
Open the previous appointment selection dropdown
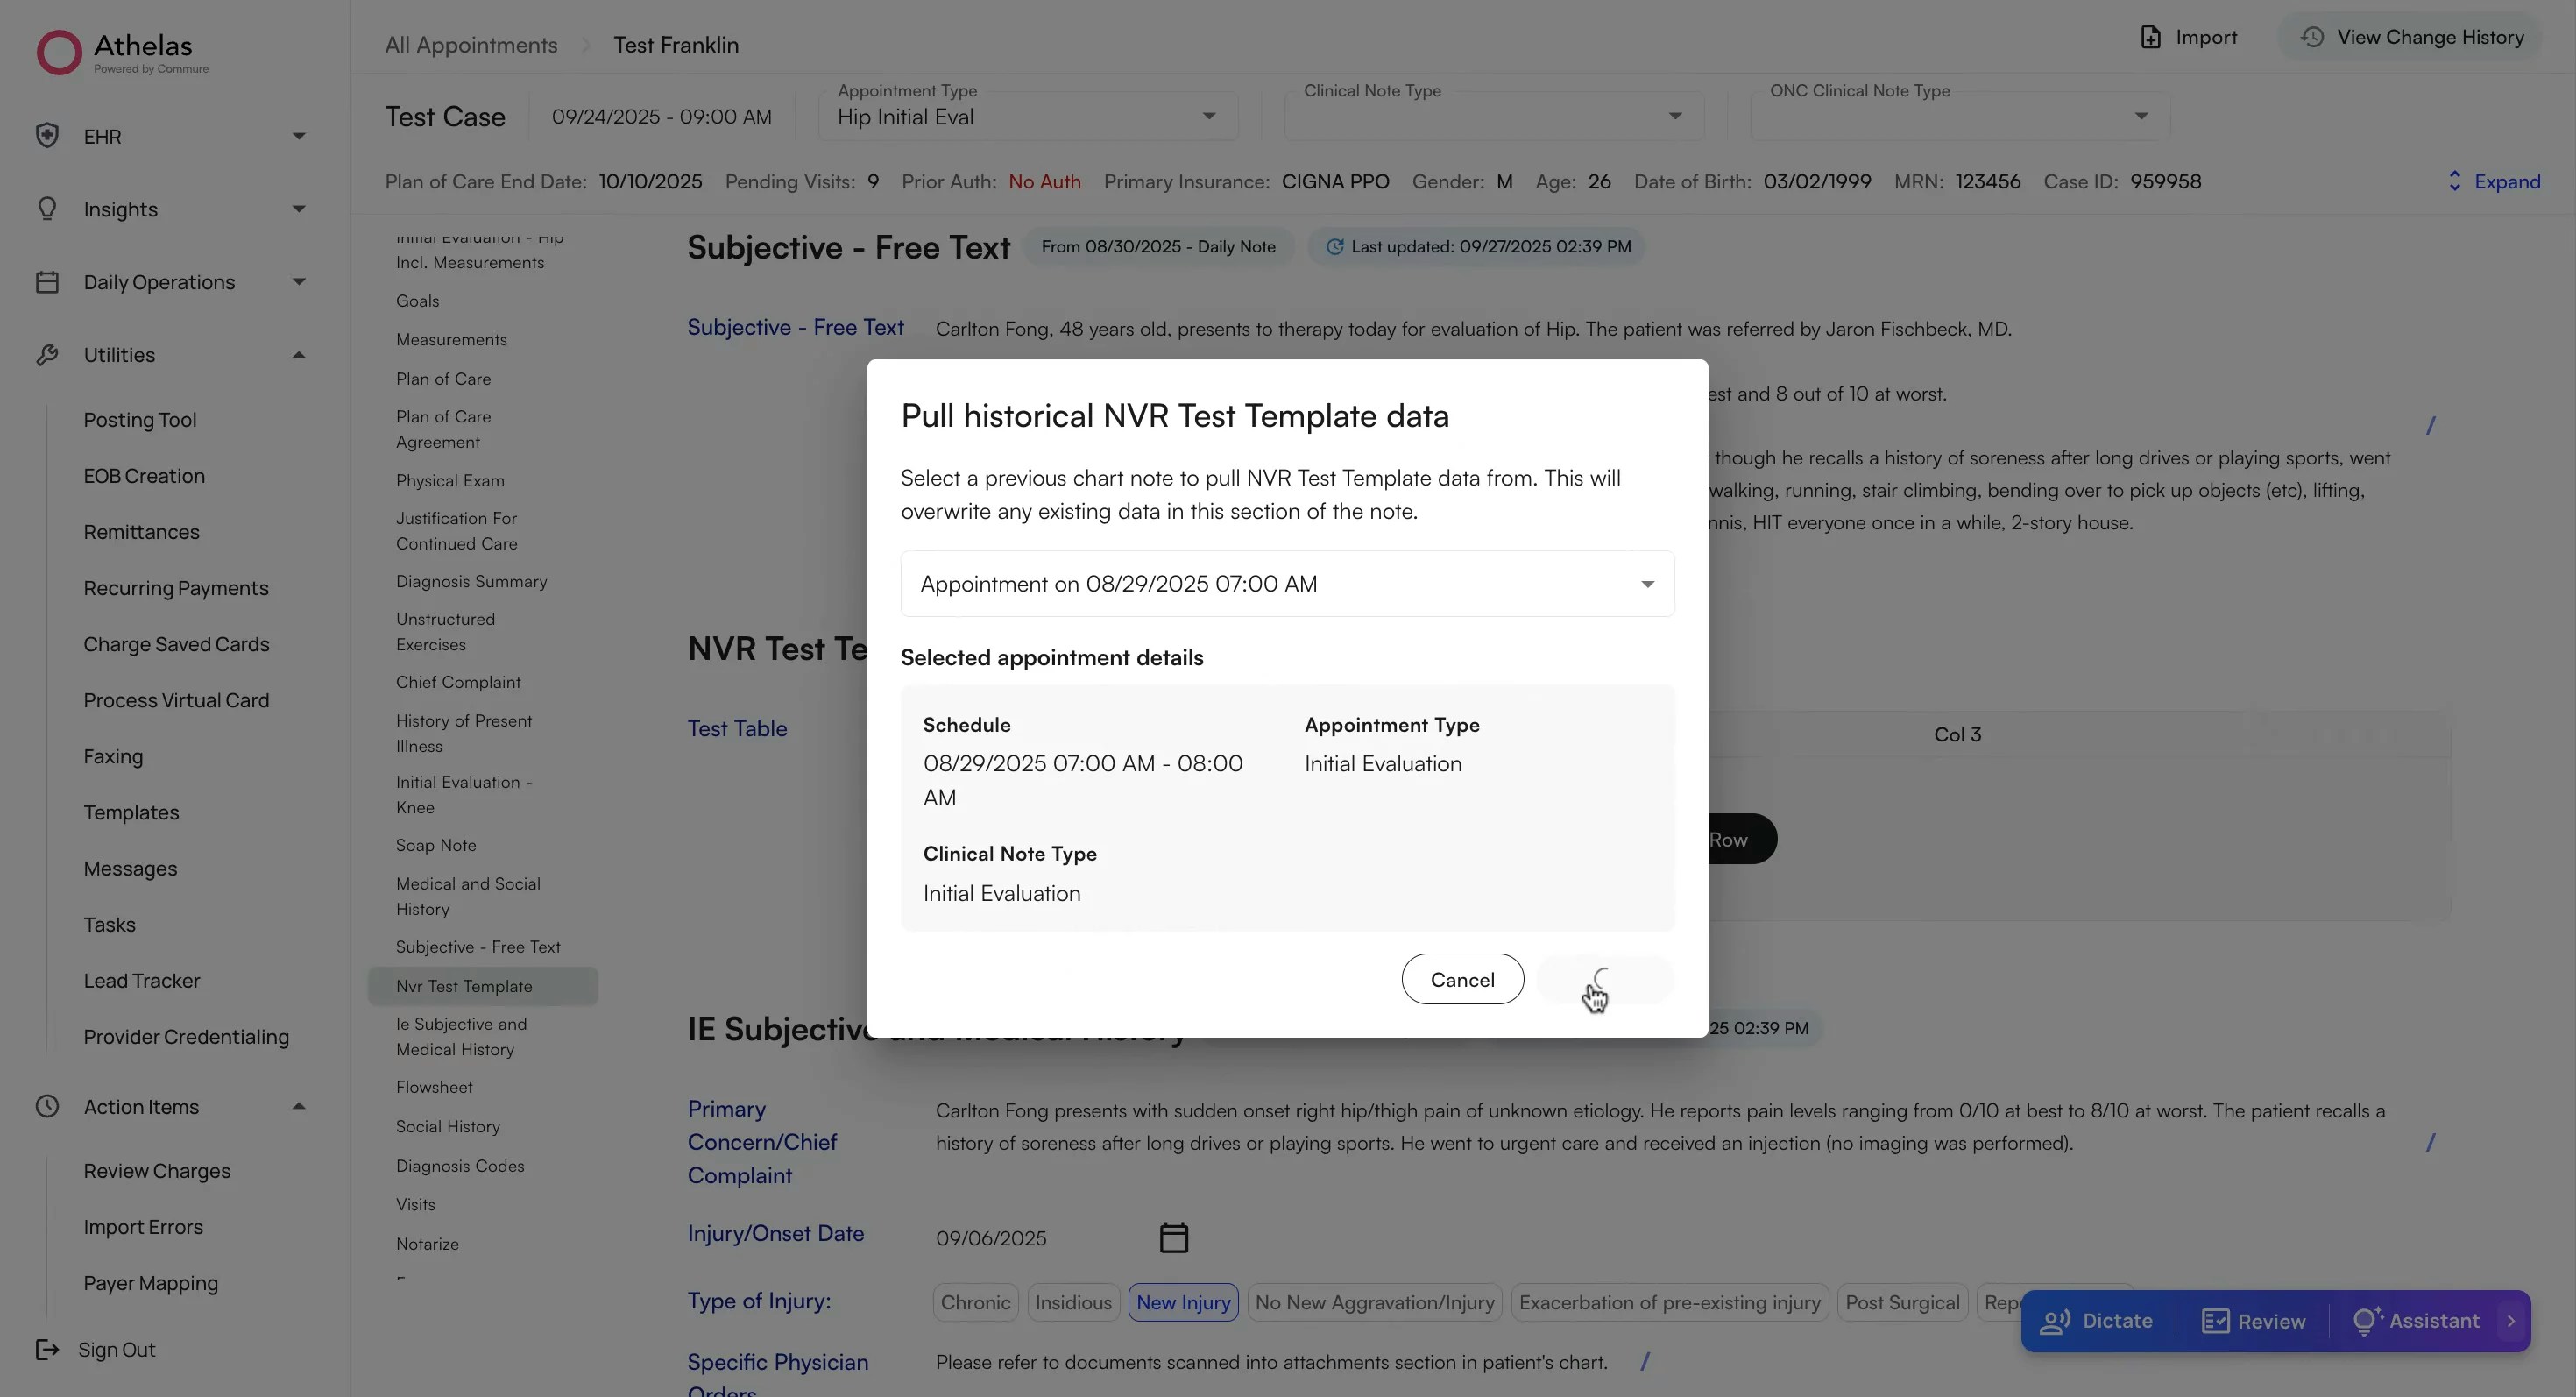point(1287,584)
